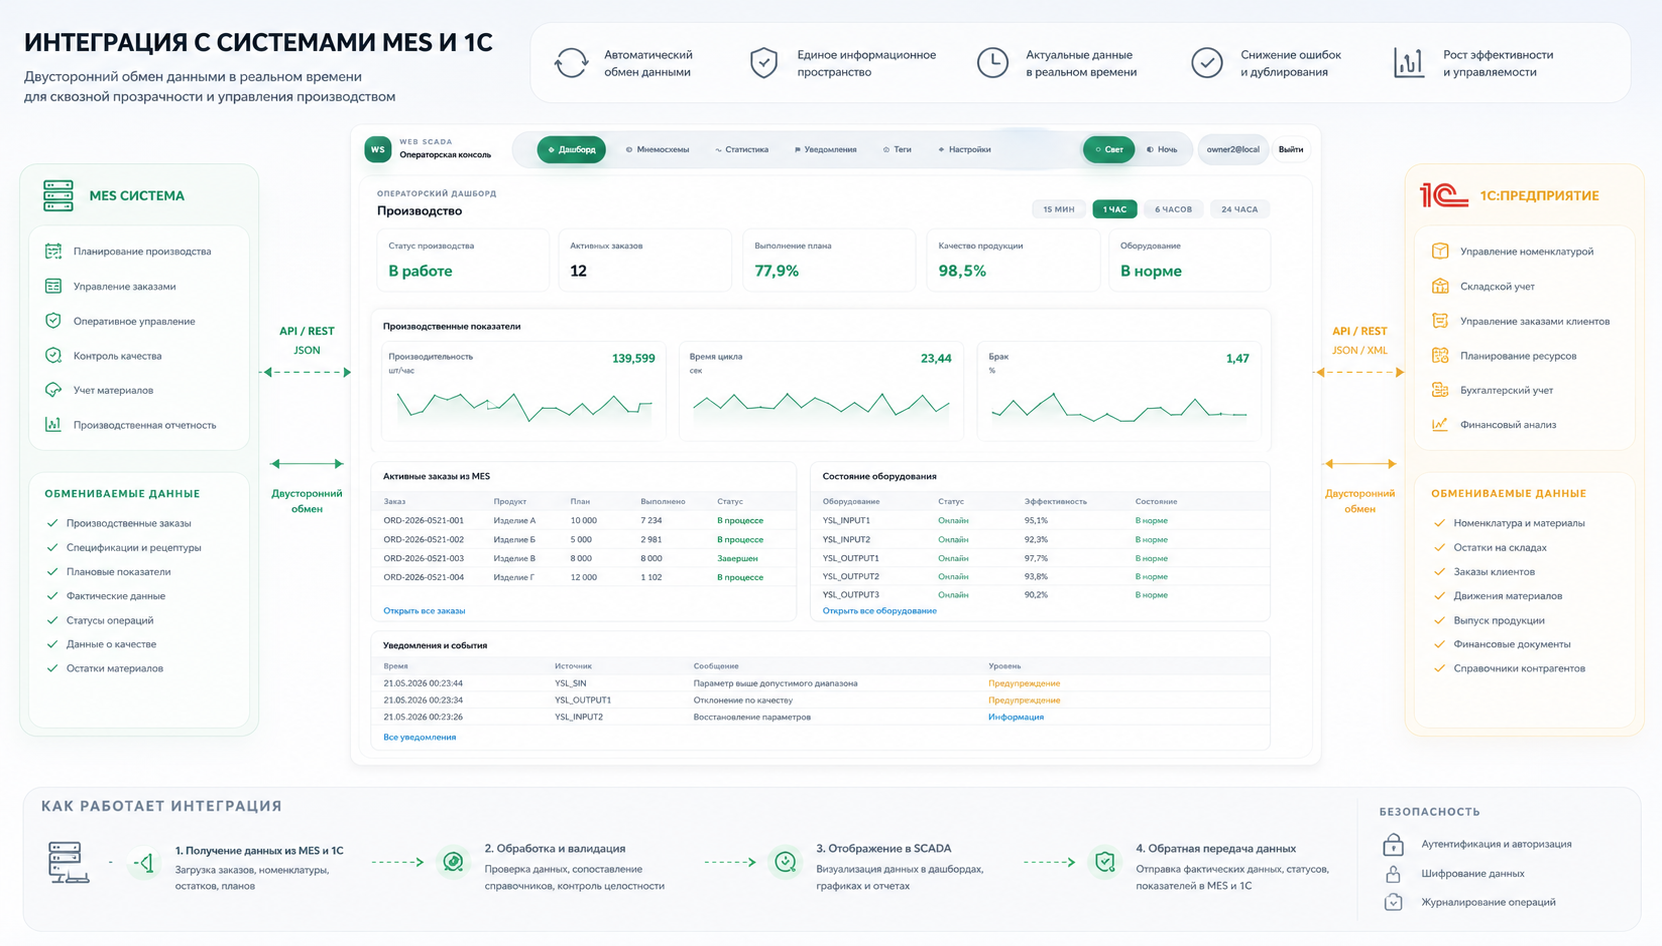Open the Открыть все заказы link

(x=424, y=610)
